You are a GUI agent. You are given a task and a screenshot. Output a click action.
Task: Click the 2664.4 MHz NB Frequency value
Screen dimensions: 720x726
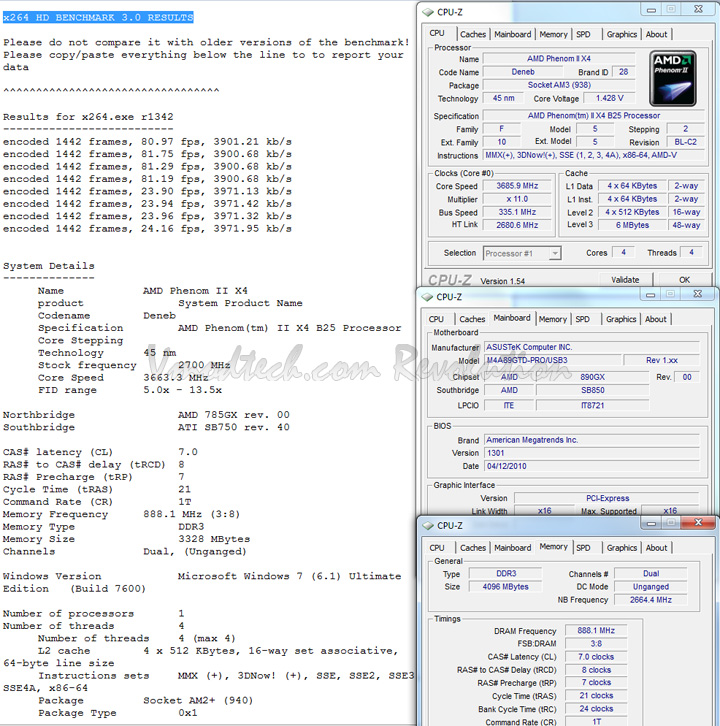651,600
